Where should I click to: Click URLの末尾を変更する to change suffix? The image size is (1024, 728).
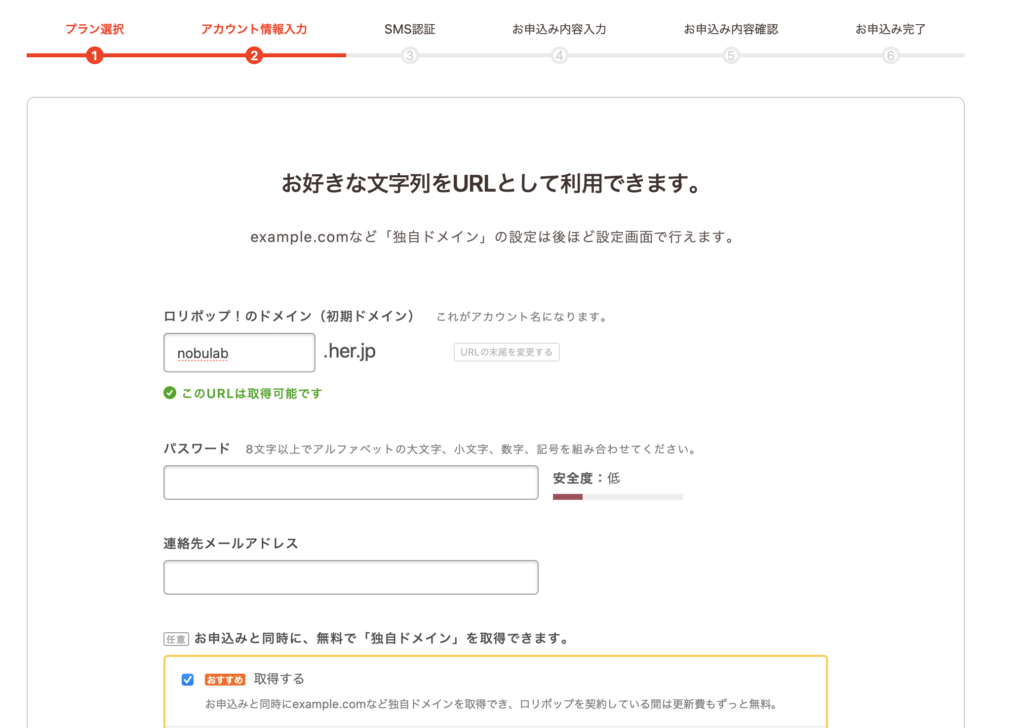506,352
